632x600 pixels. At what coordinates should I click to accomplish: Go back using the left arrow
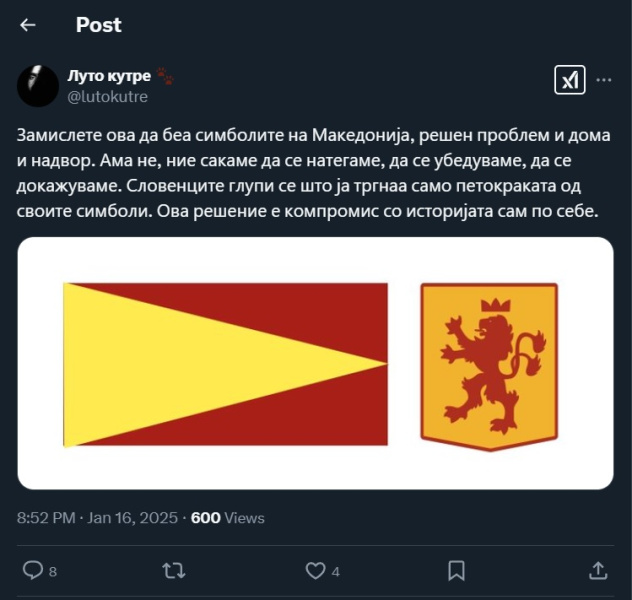point(27,25)
